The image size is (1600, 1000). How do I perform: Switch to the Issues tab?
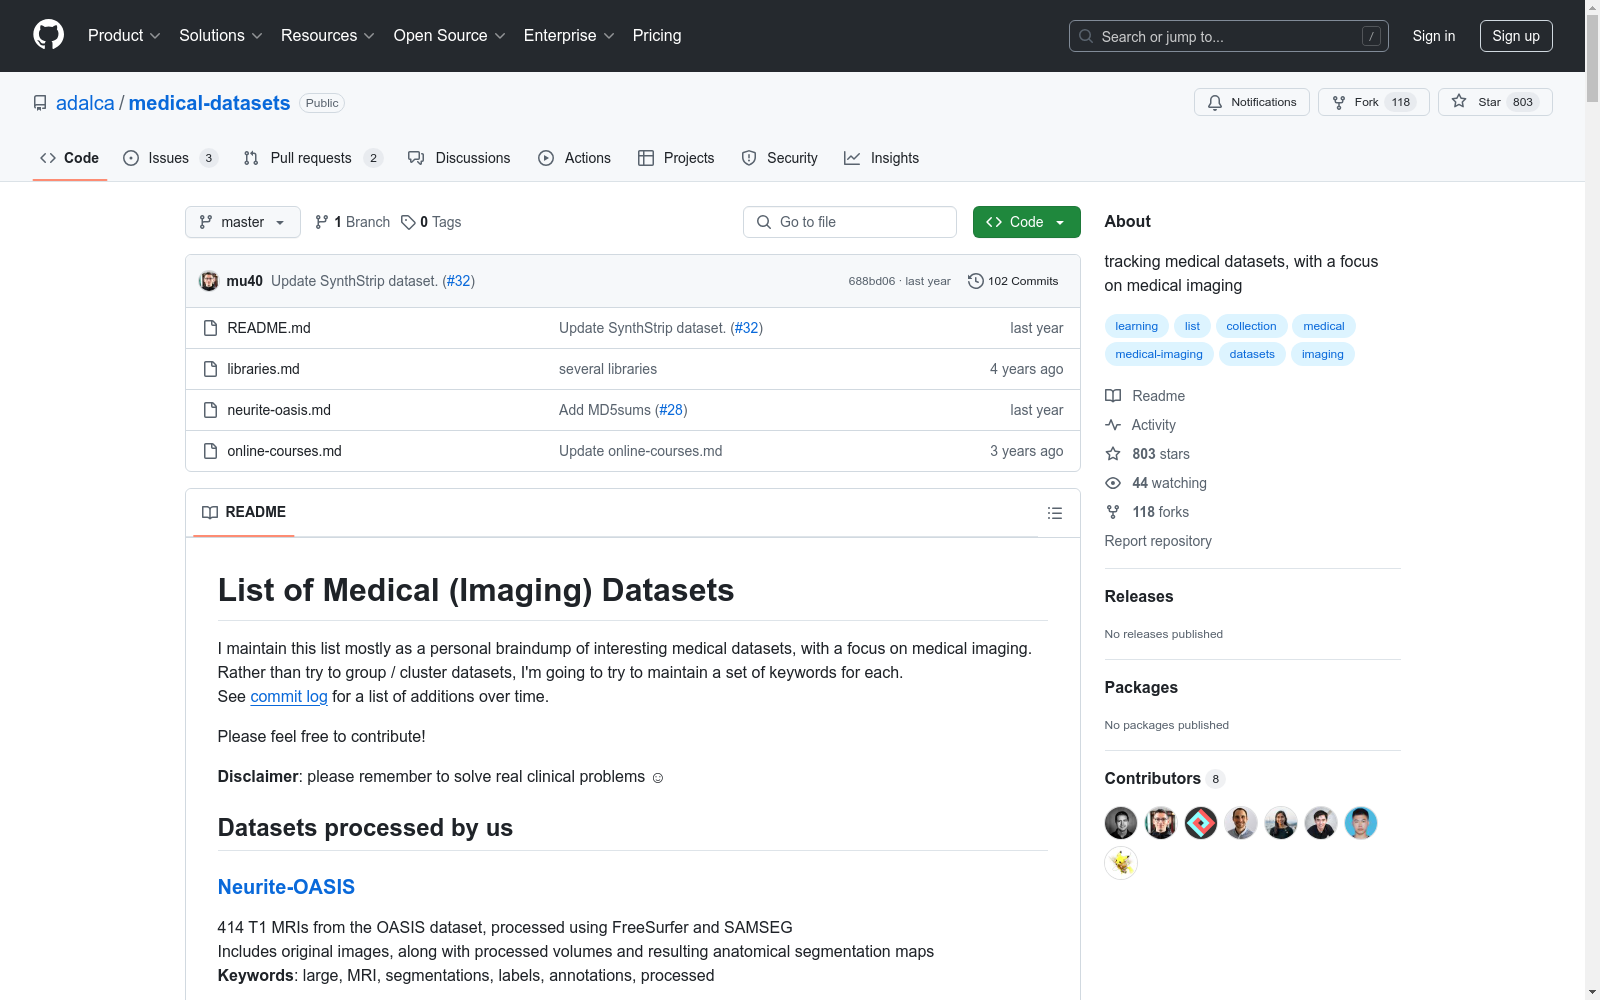coord(170,158)
